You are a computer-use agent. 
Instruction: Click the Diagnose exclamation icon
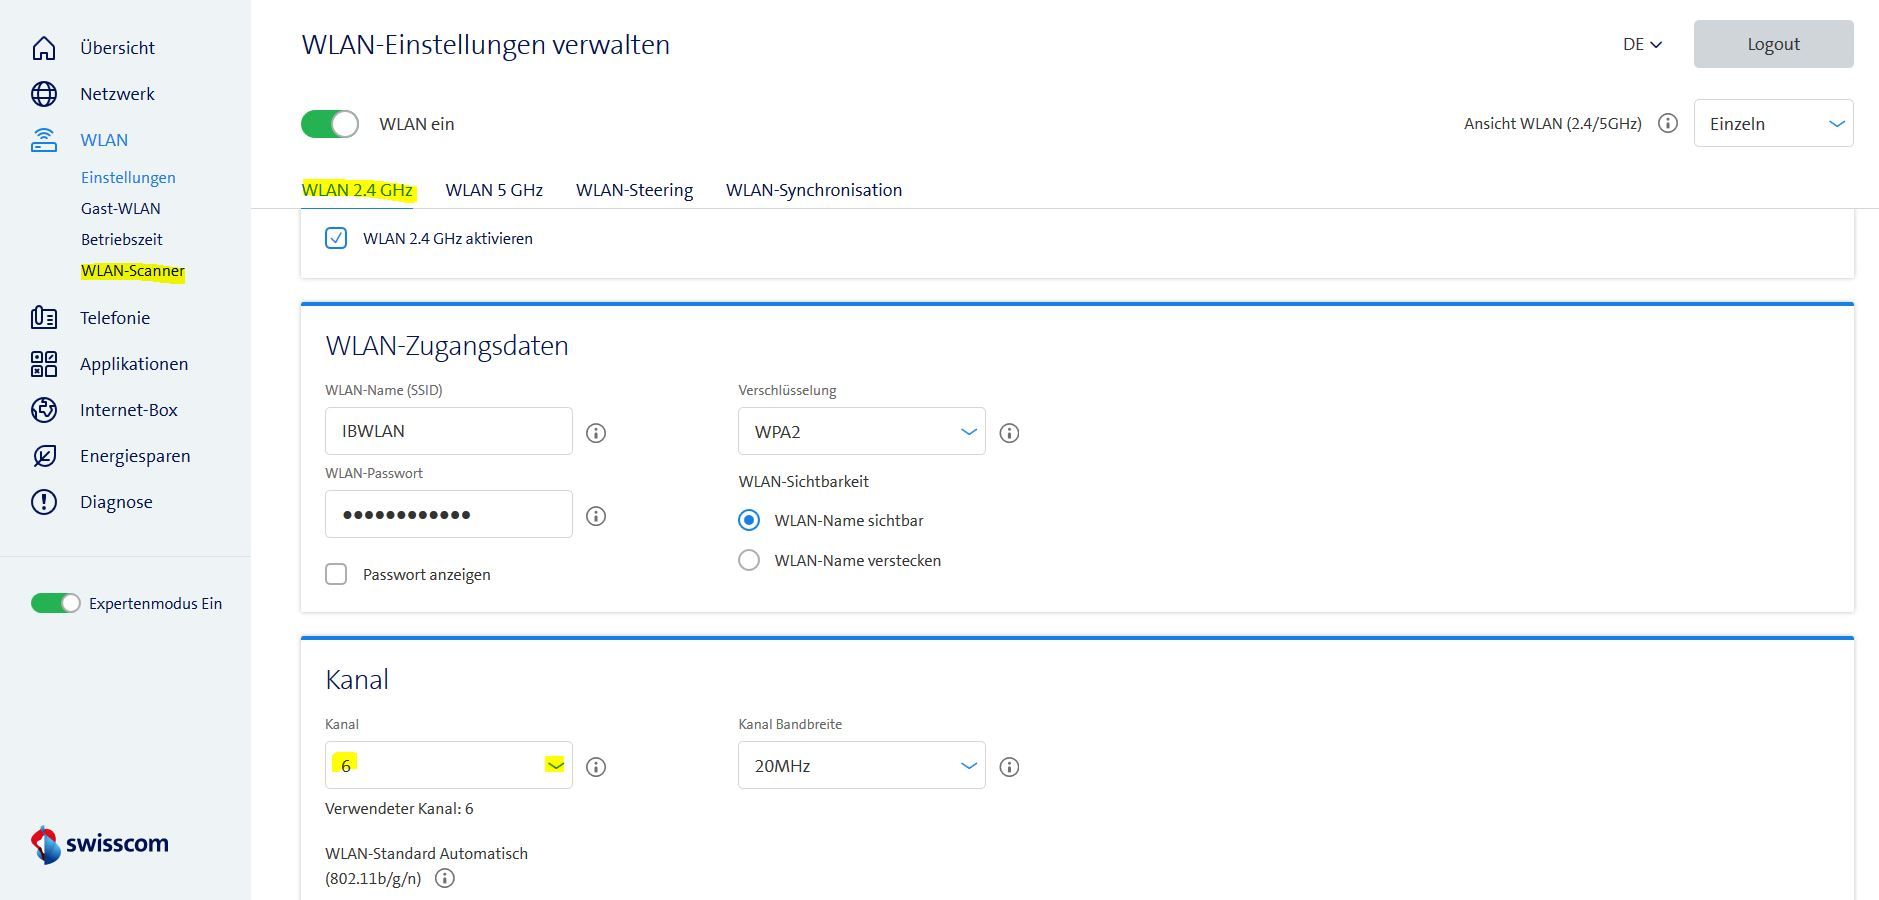44,502
